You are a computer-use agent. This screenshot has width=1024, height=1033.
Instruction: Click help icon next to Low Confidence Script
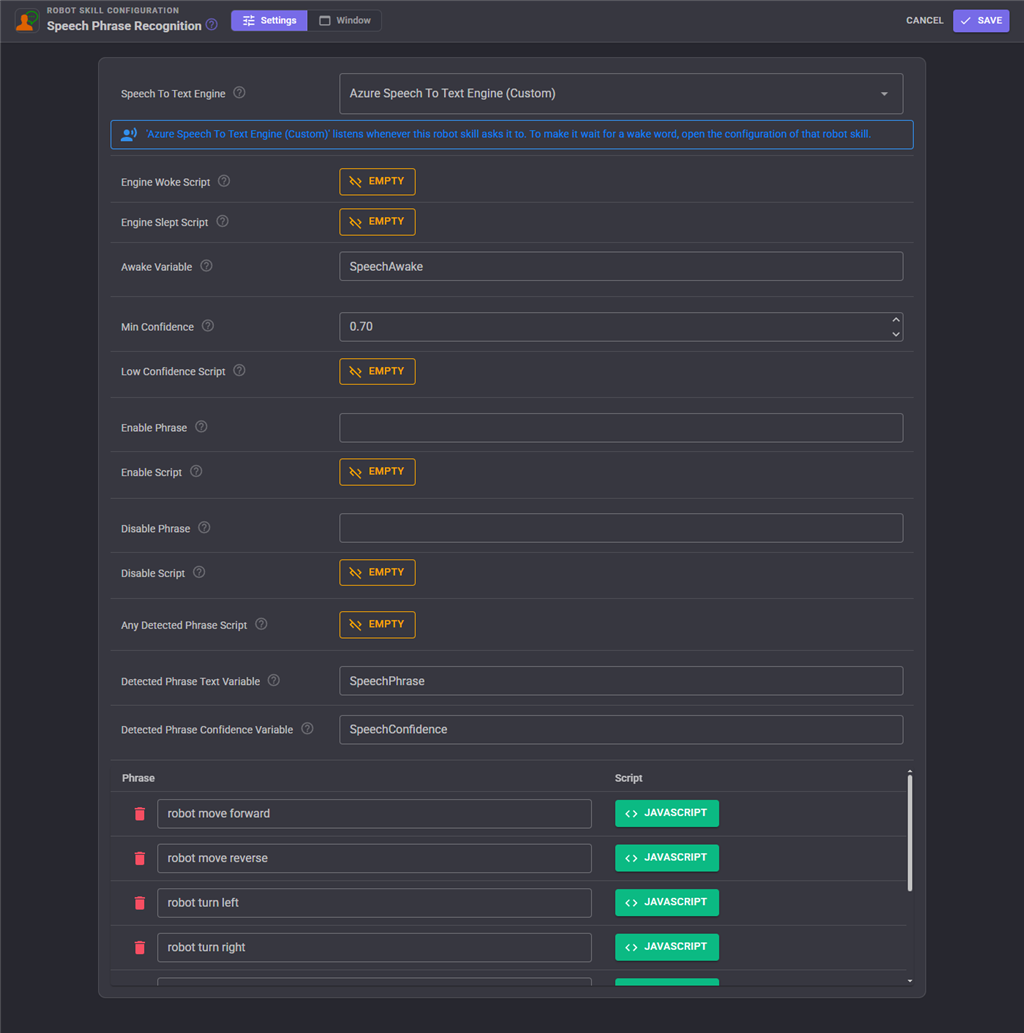pyautogui.click(x=239, y=371)
